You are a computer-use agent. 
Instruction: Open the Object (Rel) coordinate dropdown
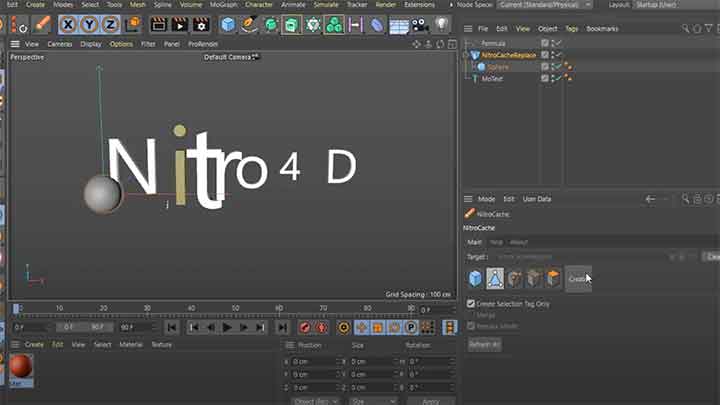(x=315, y=401)
